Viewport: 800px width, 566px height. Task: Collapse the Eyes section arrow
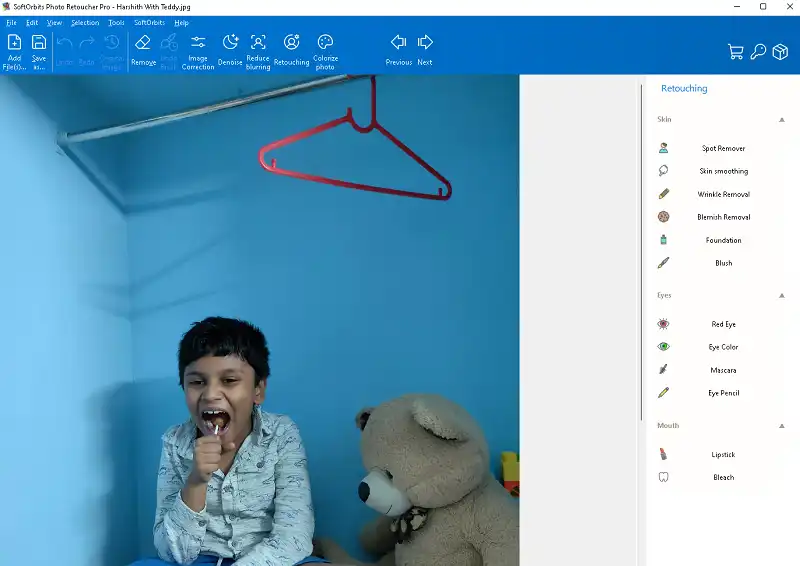pos(782,296)
